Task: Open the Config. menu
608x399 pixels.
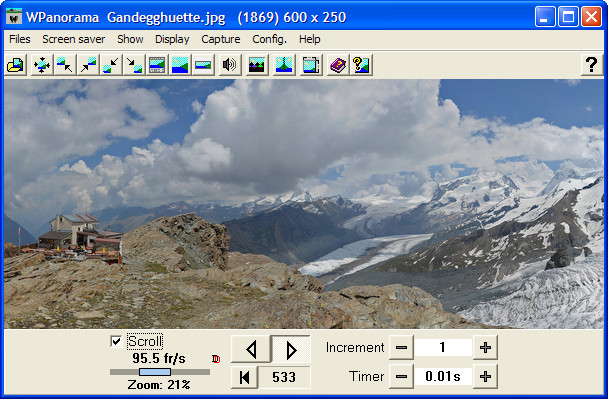Action: tap(269, 39)
